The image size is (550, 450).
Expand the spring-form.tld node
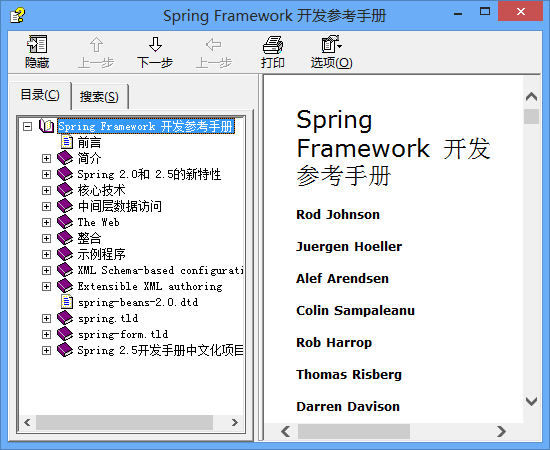(46, 334)
